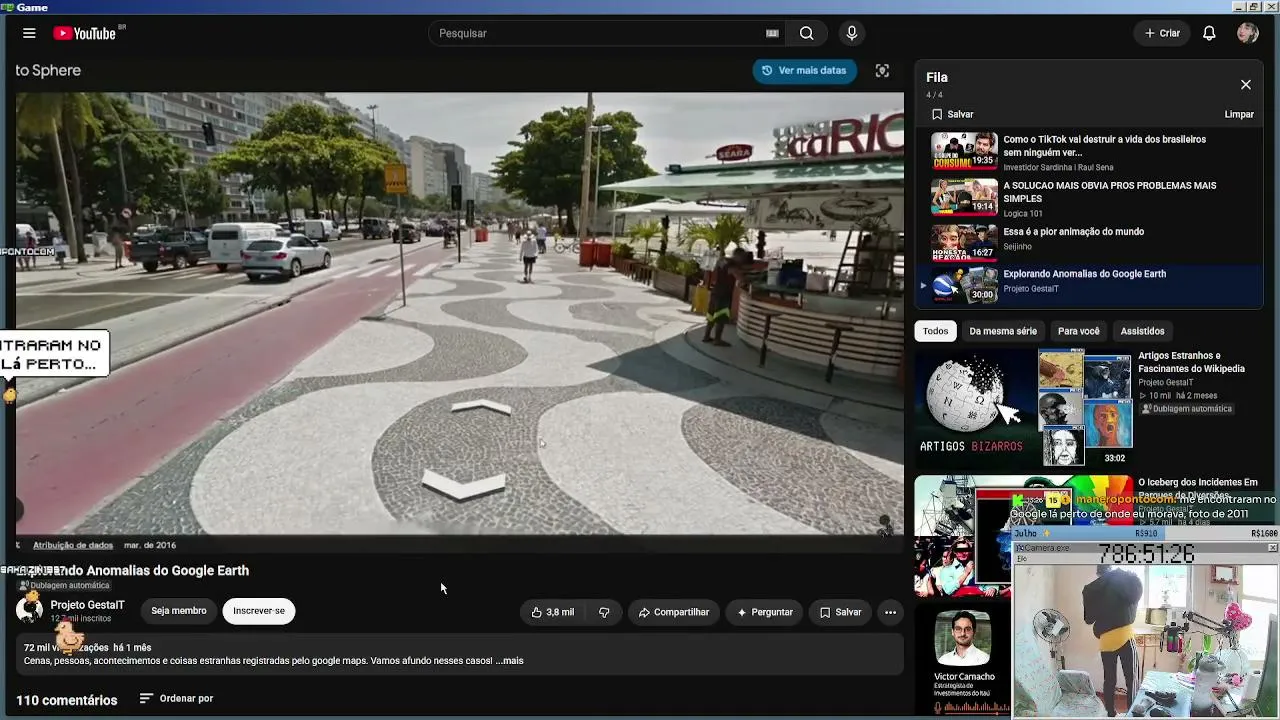Screen dimensions: 1280x720
Task: Open 'Artigos Estranhos e Fascinantes da Wikipedia' title
Action: point(1191,362)
